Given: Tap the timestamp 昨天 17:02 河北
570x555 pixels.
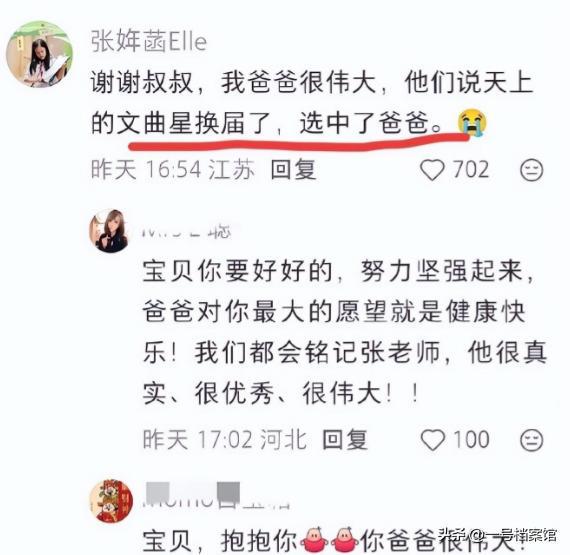Looking at the screenshot, I should pos(225,440).
